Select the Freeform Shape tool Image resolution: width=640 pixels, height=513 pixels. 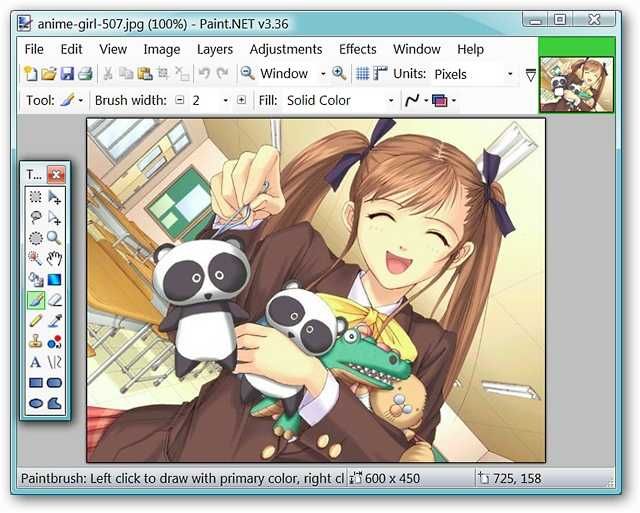(54, 403)
